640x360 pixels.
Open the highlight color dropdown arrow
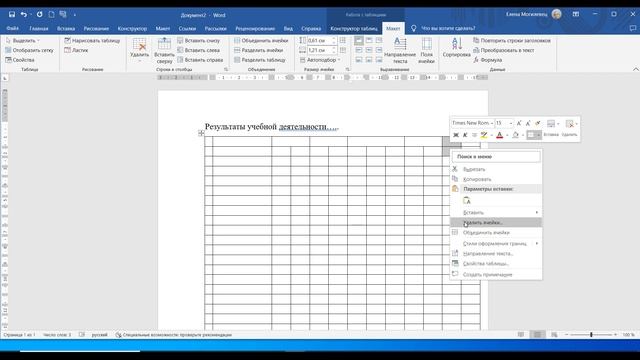tap(491, 135)
